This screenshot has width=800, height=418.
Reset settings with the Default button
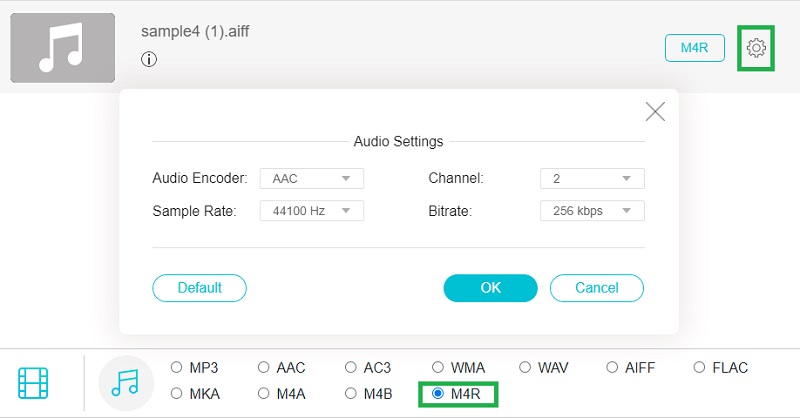pyautogui.click(x=199, y=288)
